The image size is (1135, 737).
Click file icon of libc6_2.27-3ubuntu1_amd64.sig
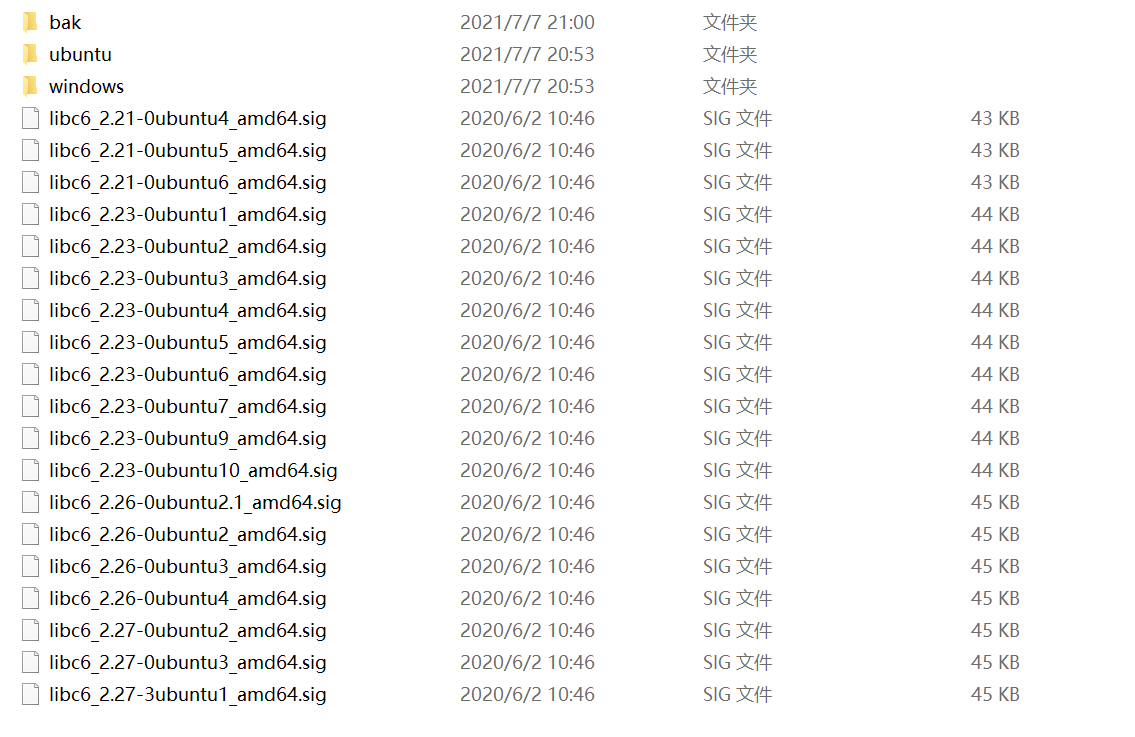click(x=30, y=694)
